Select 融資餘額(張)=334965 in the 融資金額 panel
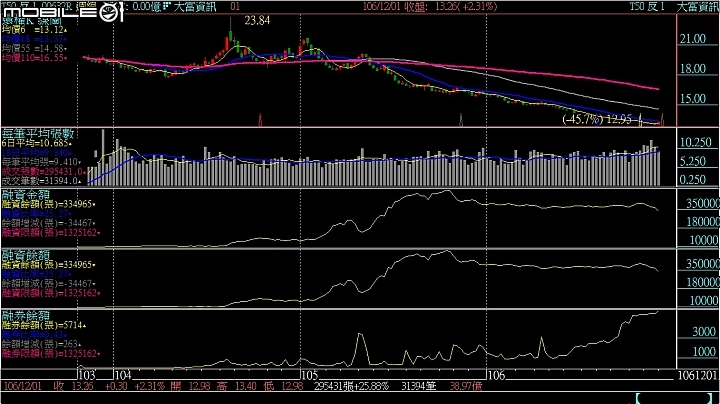The image size is (720, 404). tap(49, 204)
